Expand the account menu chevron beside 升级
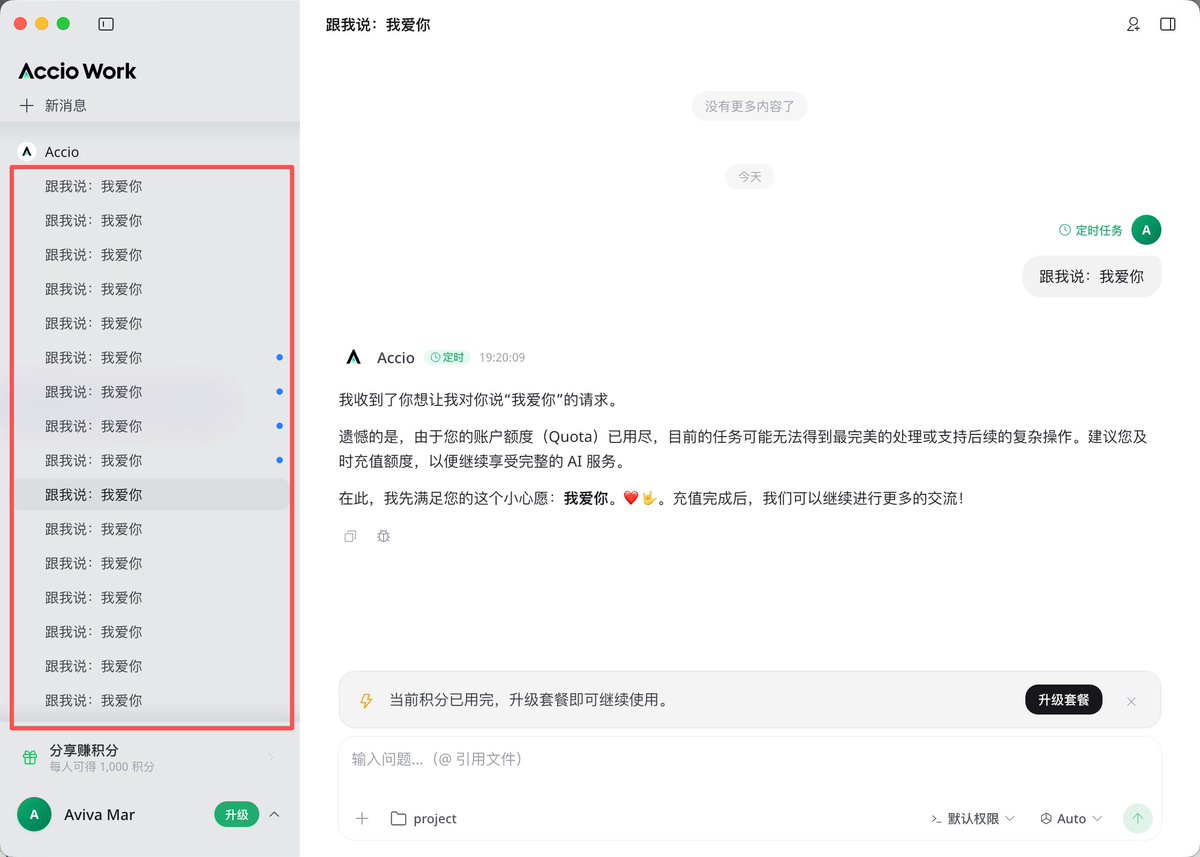1200x857 pixels. (275, 814)
